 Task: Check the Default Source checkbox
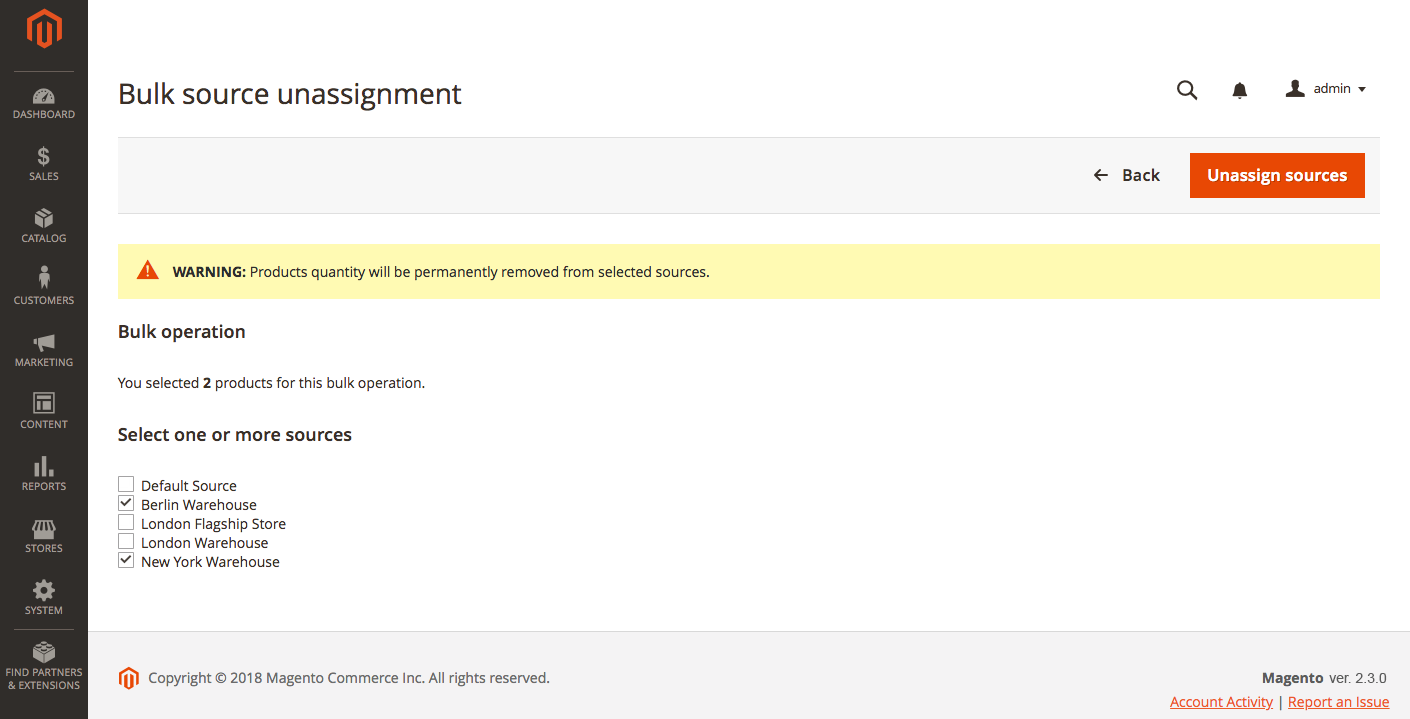(x=126, y=485)
